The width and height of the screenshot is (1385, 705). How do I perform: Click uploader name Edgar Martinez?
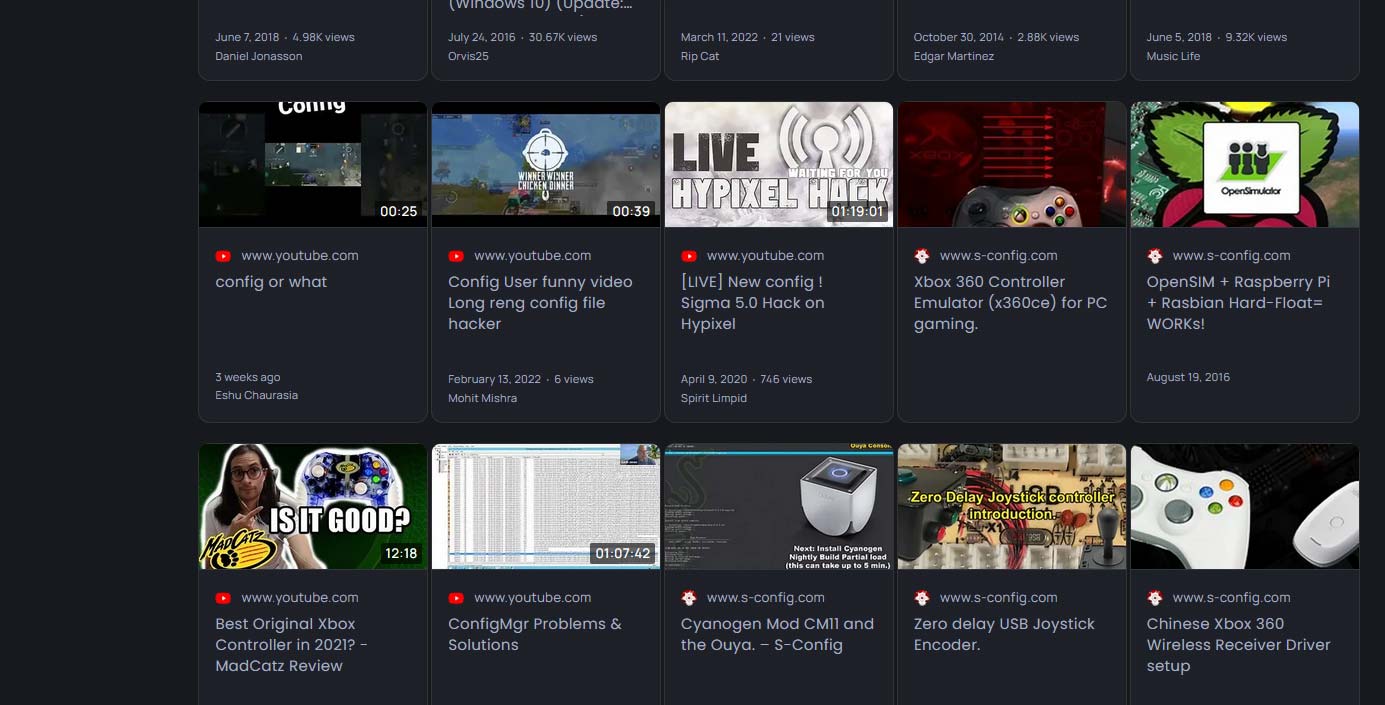[954, 56]
